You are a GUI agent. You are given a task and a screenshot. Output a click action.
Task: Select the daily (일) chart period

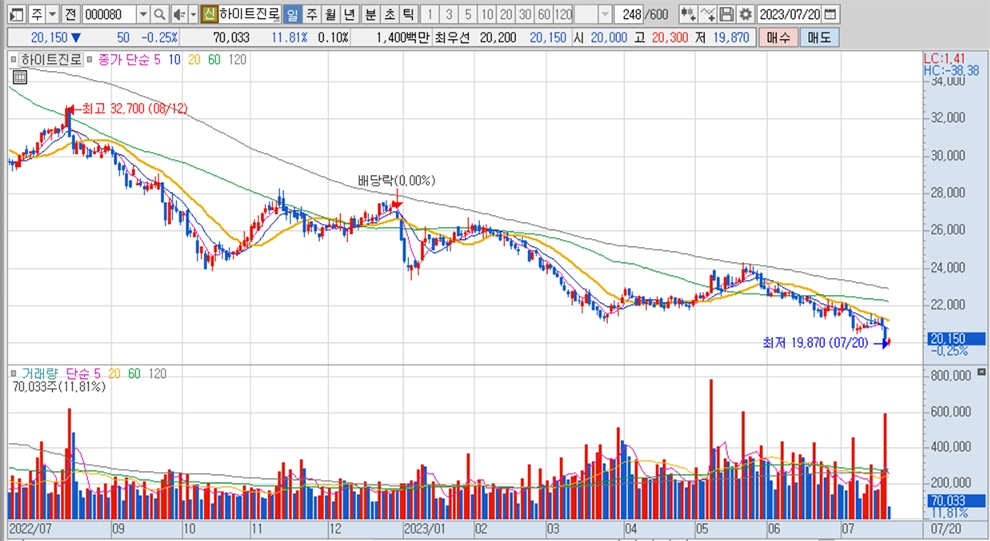(291, 14)
